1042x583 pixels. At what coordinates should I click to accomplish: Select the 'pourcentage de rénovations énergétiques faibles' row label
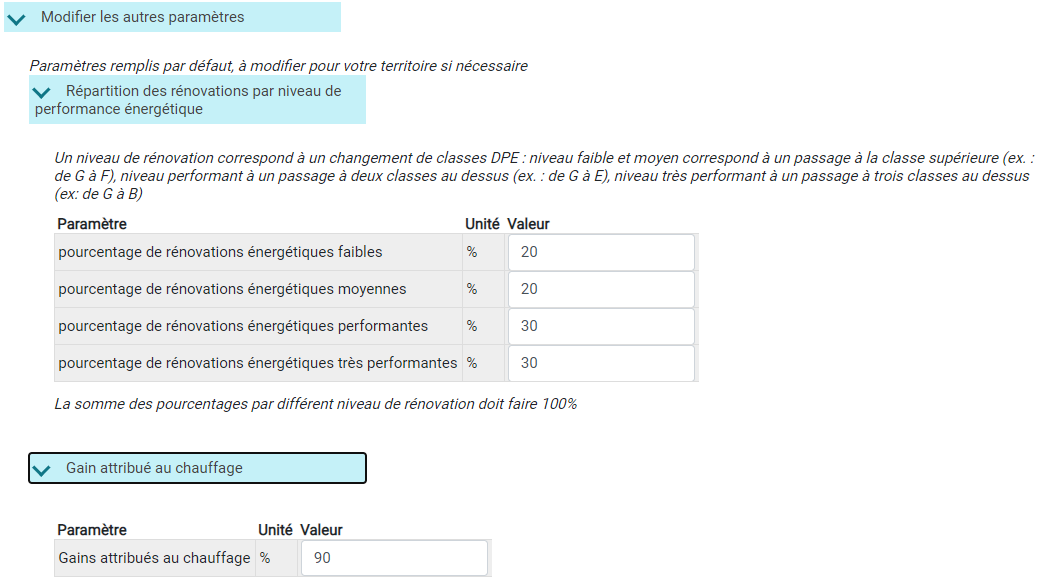point(221,252)
